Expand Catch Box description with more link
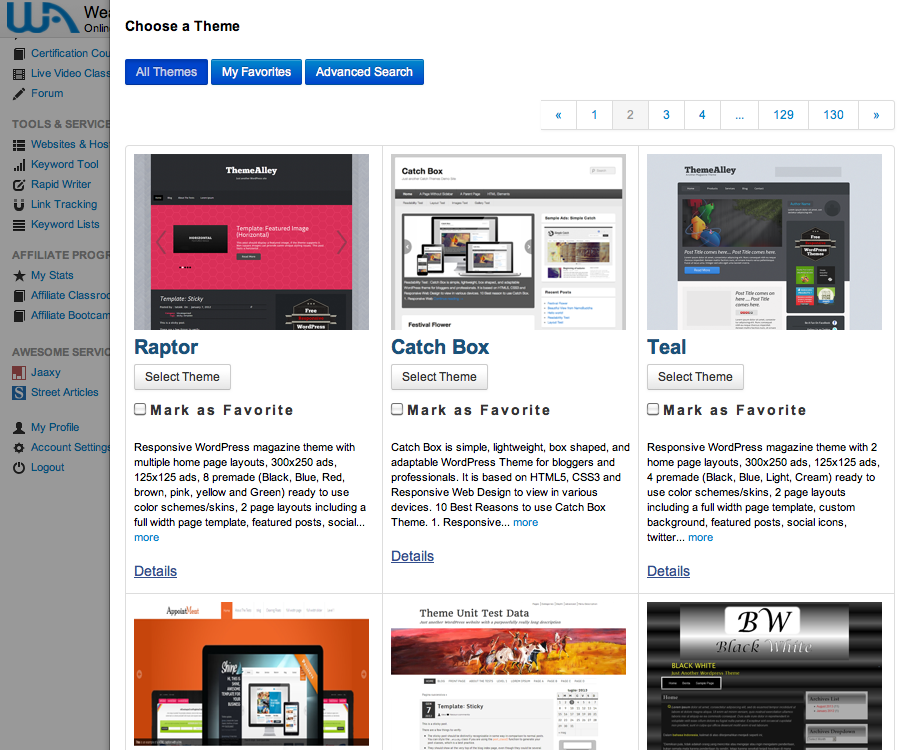 [x=525, y=522]
